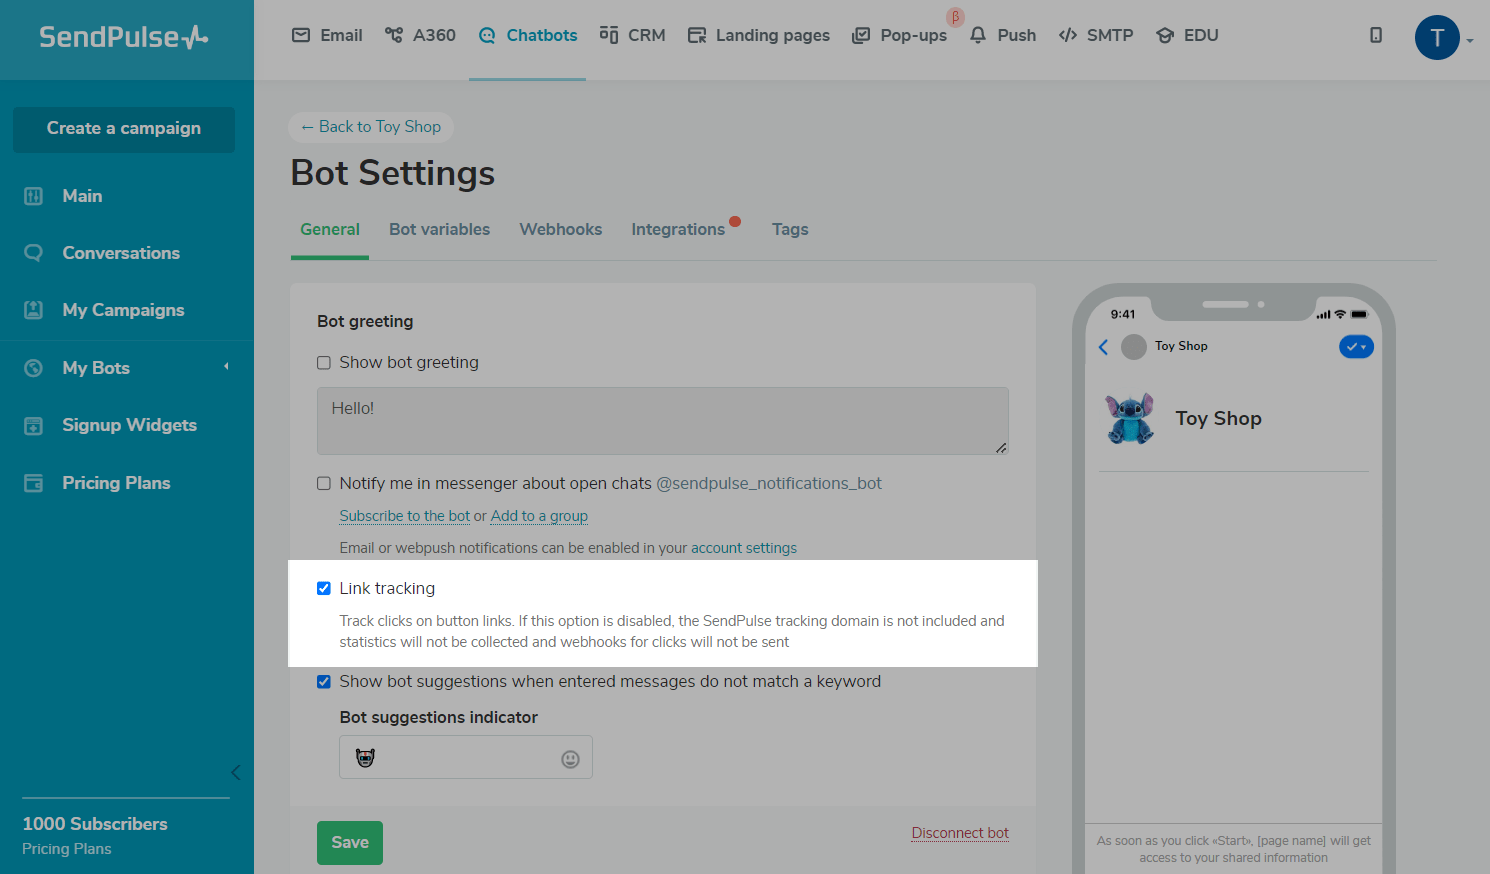This screenshot has width=1490, height=874.
Task: Click the Bot suggestions indicator input field
Action: [x=466, y=757]
